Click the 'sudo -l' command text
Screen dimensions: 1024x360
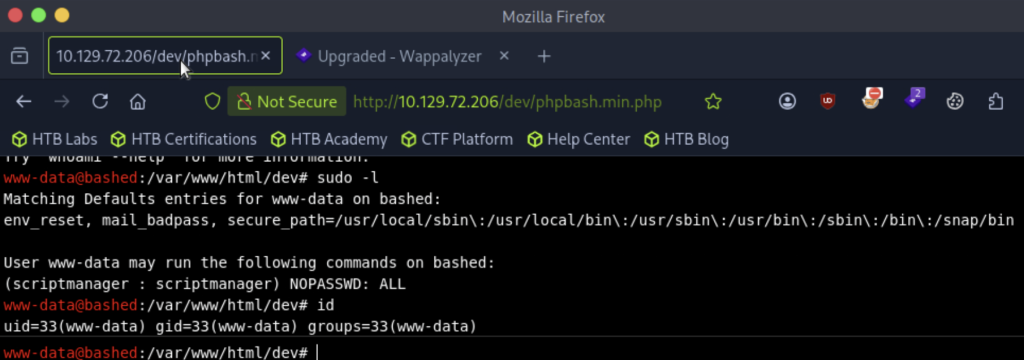(347, 178)
